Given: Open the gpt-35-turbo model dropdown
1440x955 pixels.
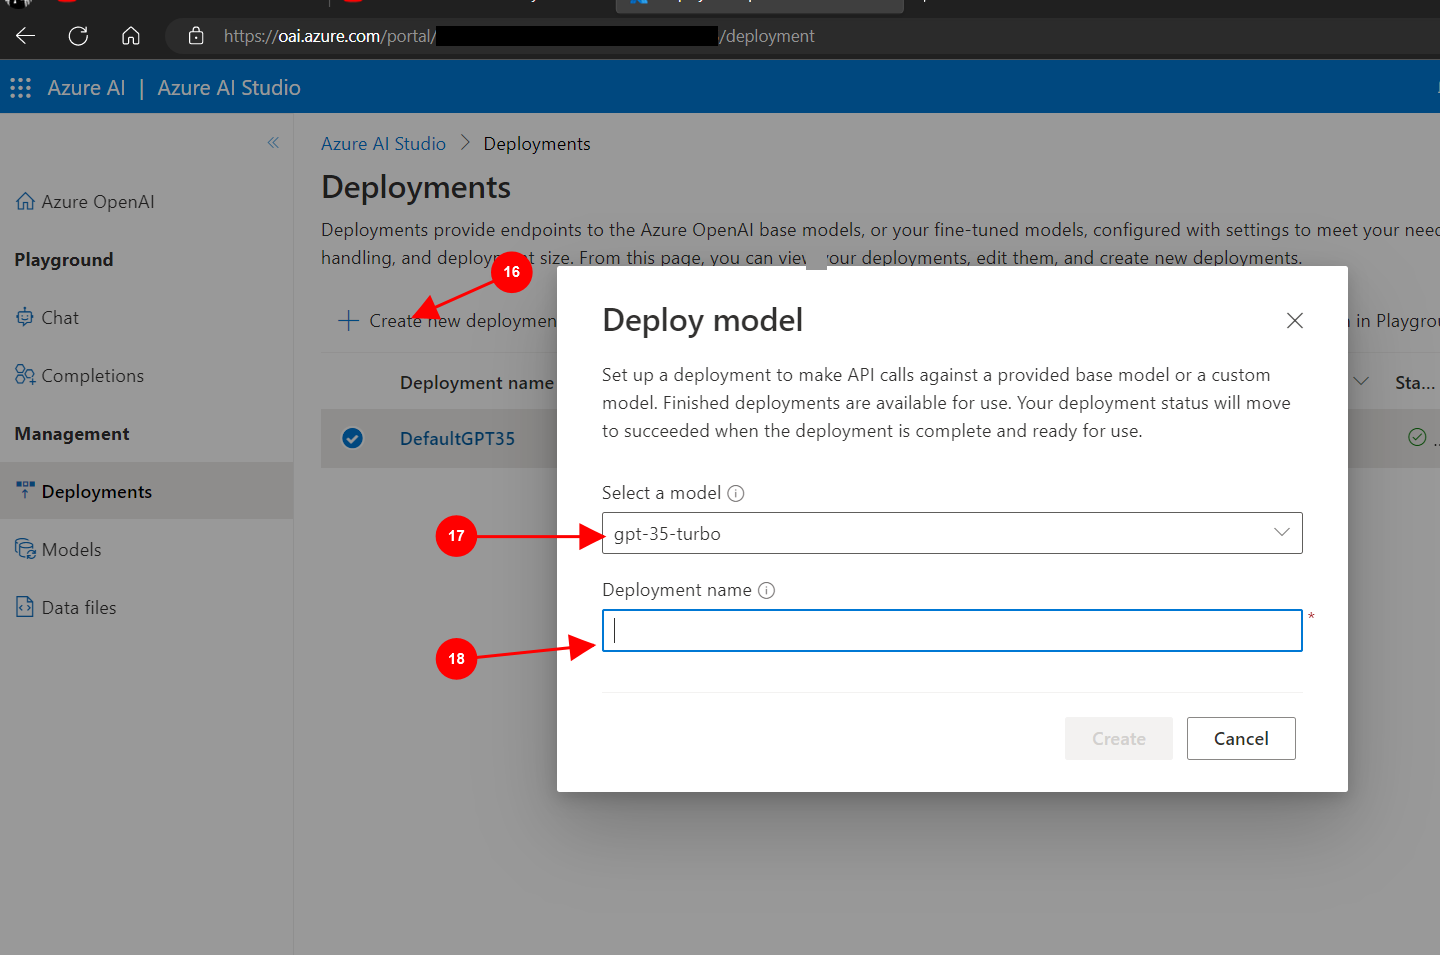Looking at the screenshot, I should click(951, 533).
